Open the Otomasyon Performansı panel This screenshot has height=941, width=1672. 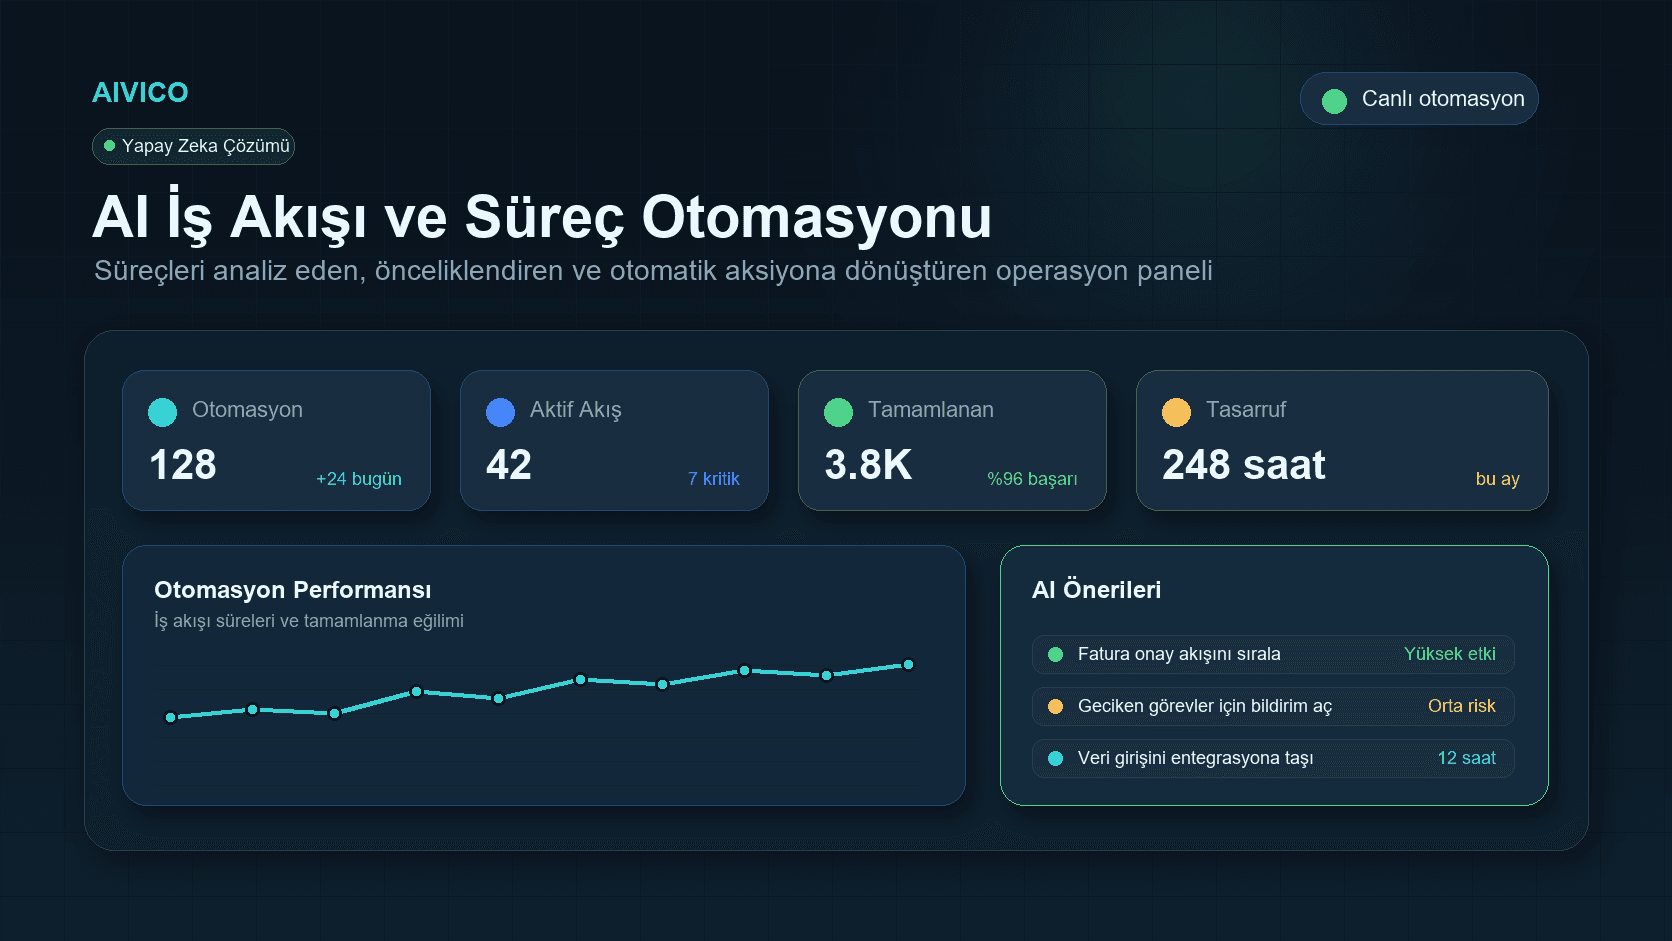pyautogui.click(x=543, y=675)
